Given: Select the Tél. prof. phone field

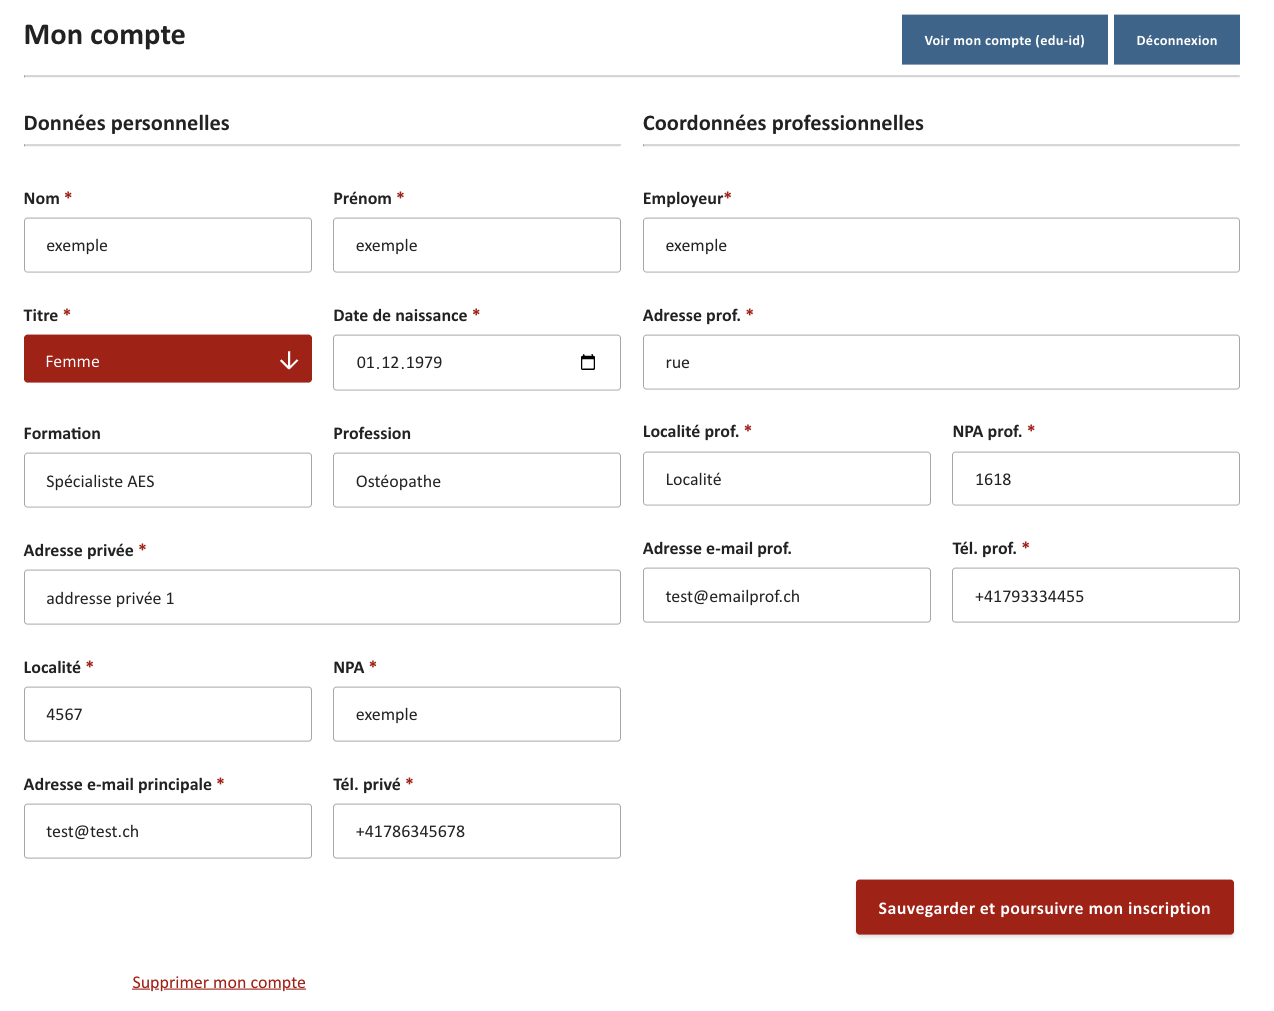Looking at the screenshot, I should click(x=1095, y=596).
